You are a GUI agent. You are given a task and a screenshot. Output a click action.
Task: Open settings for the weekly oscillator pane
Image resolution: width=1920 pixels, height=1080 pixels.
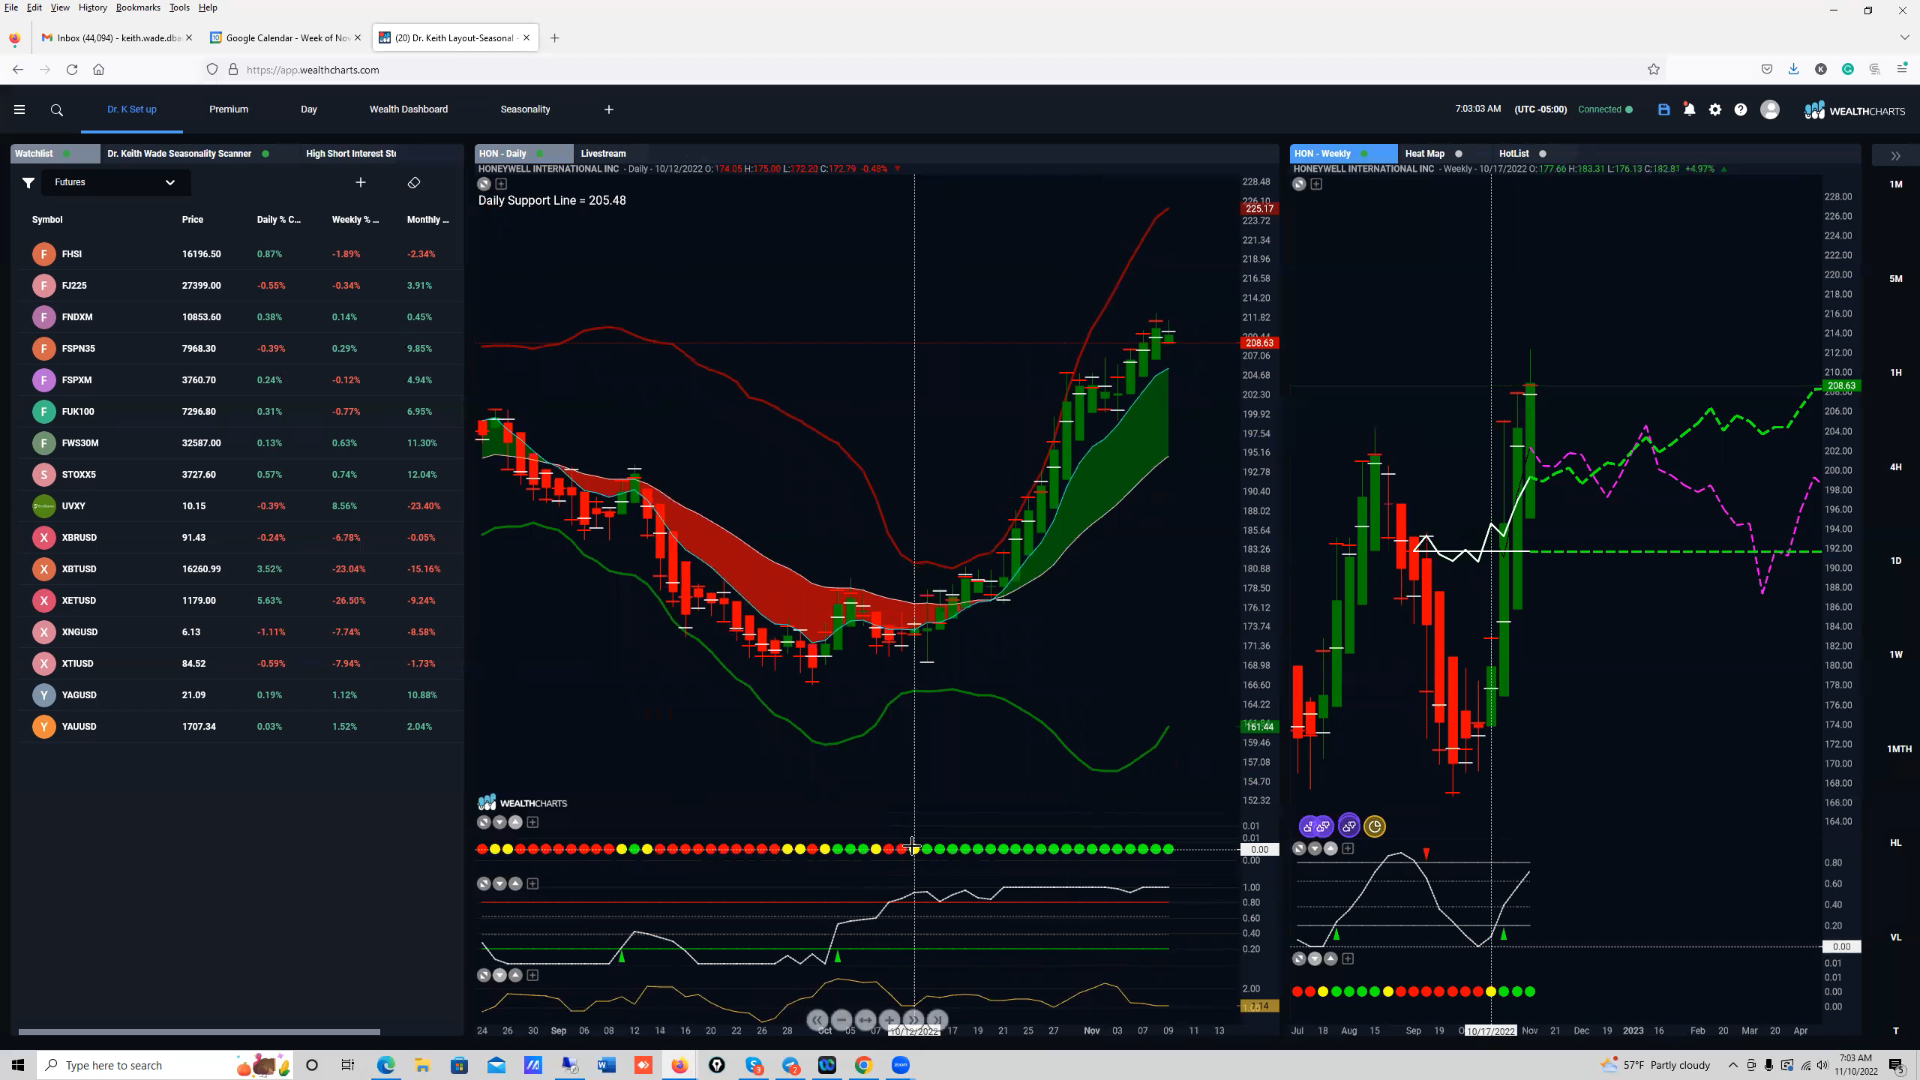[x=1299, y=849]
